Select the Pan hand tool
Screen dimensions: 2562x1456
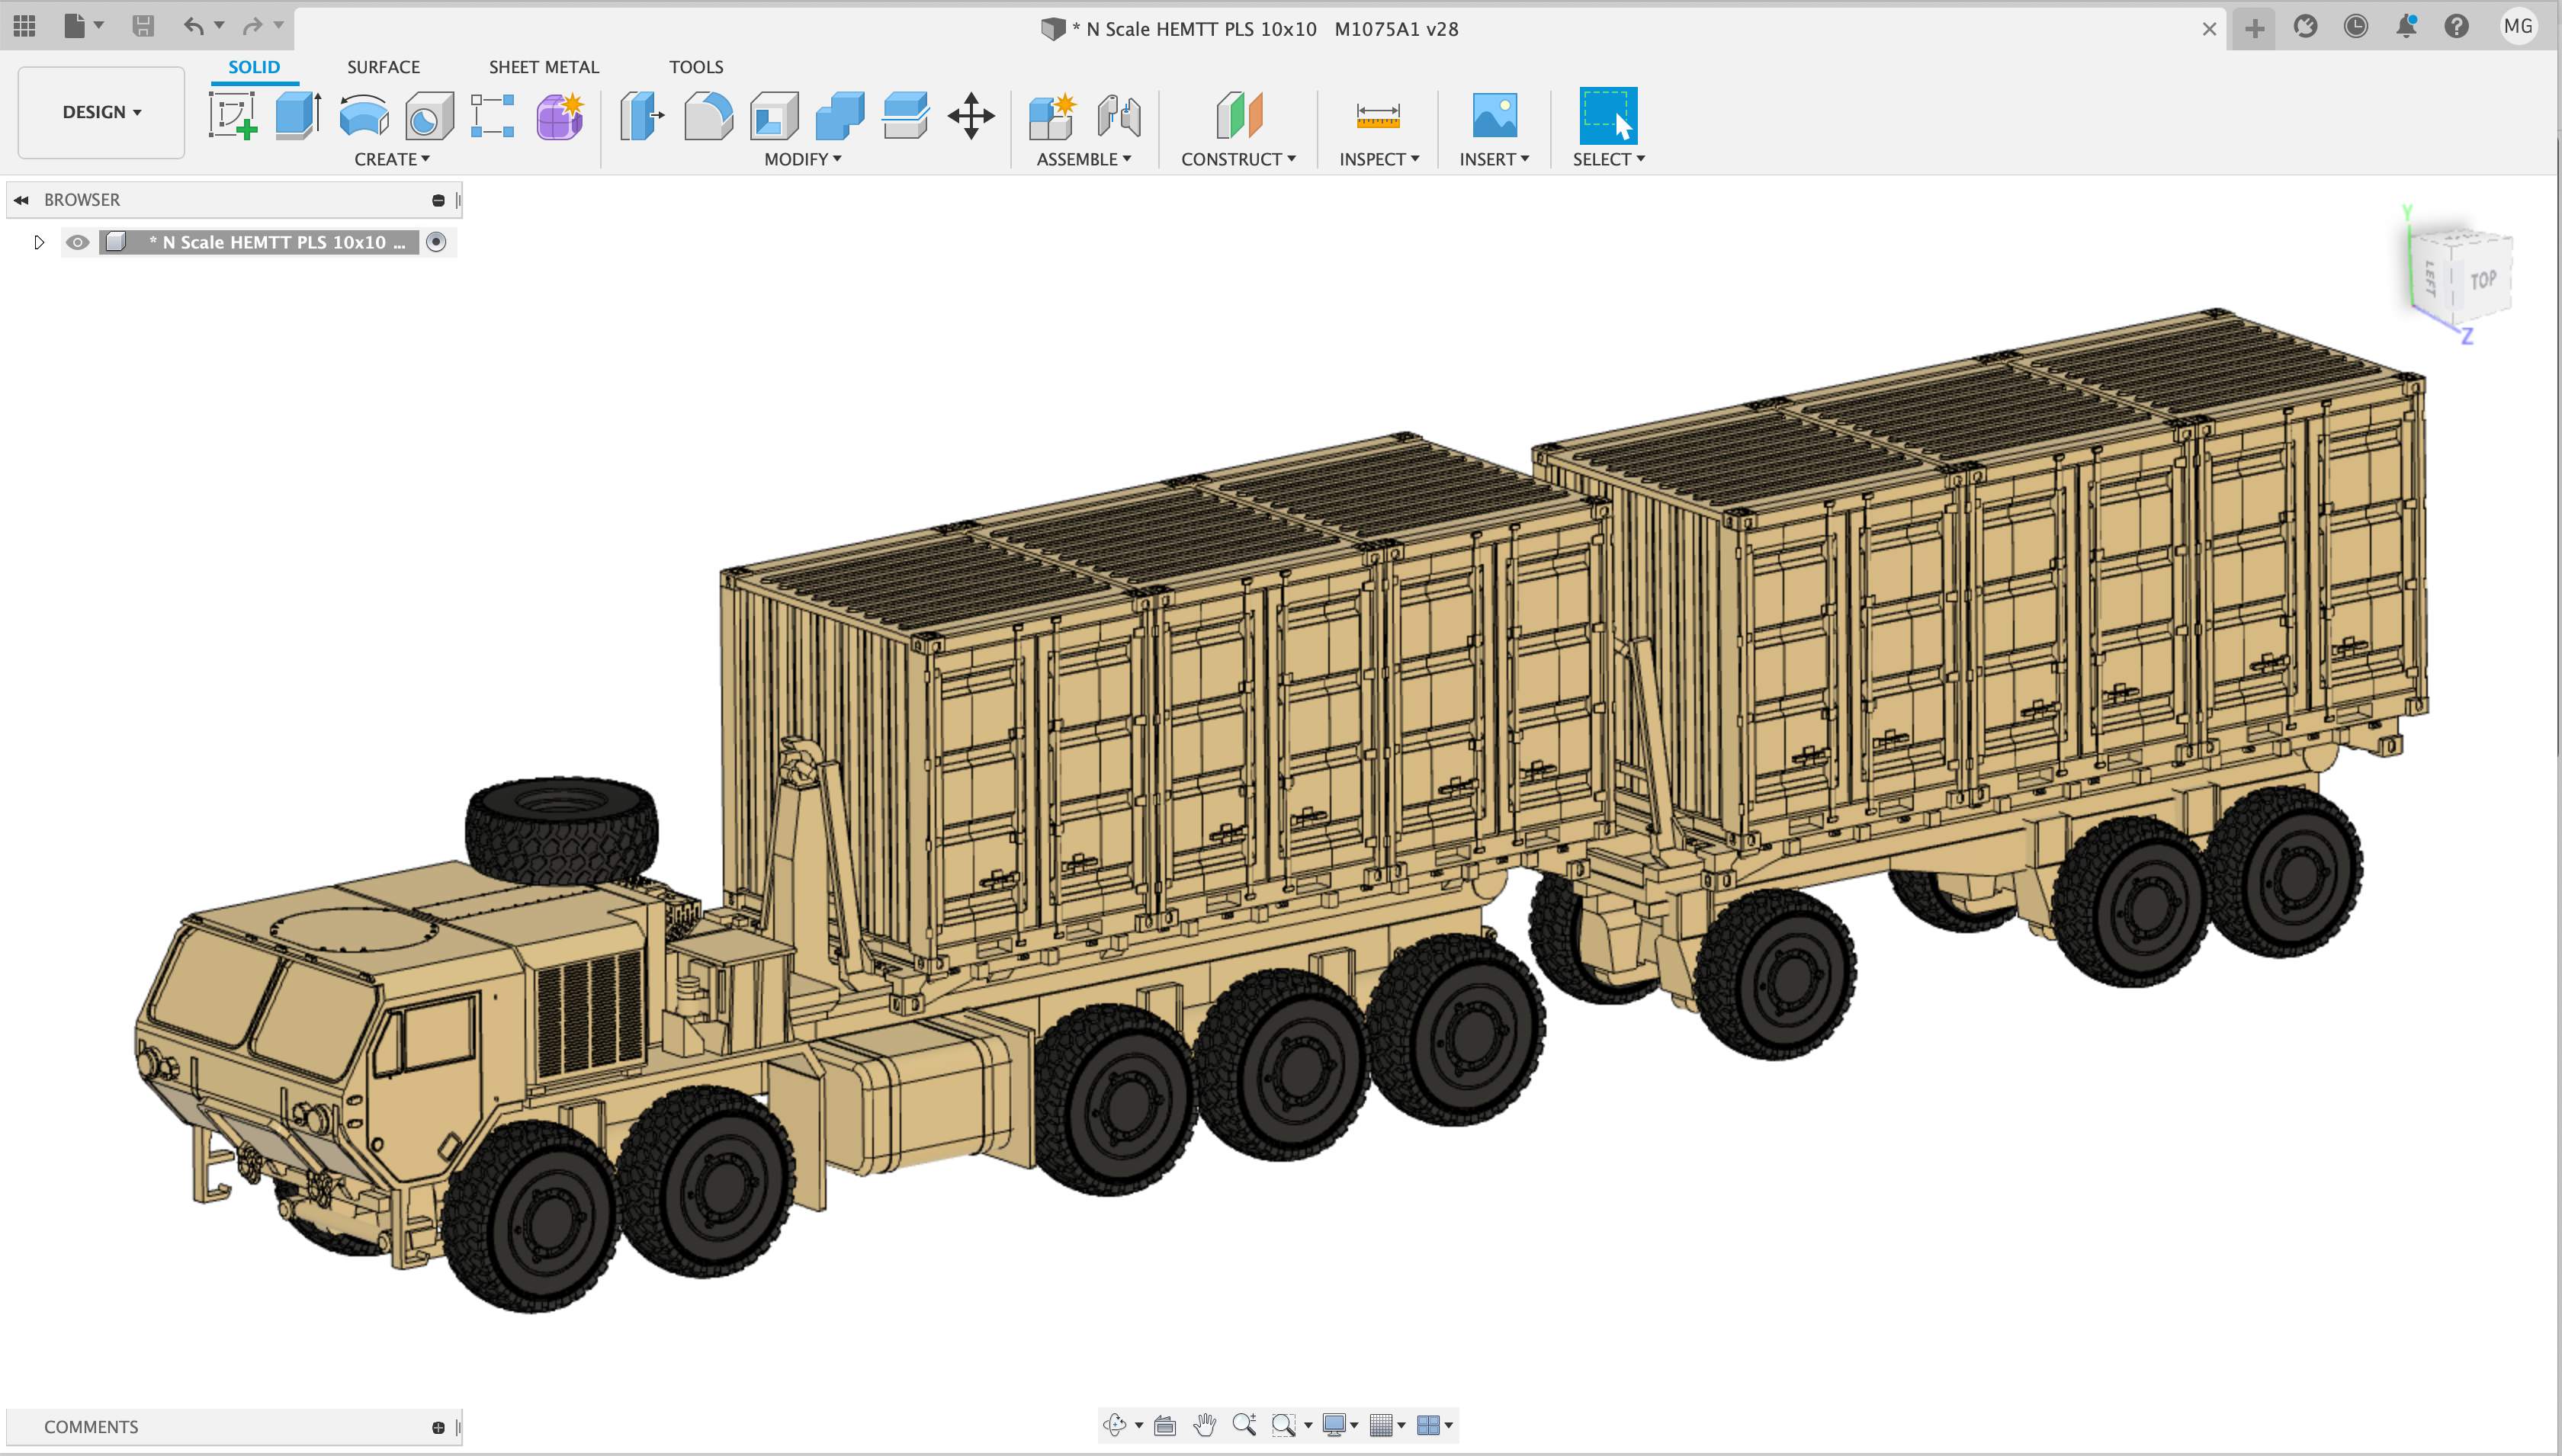coord(1204,1424)
